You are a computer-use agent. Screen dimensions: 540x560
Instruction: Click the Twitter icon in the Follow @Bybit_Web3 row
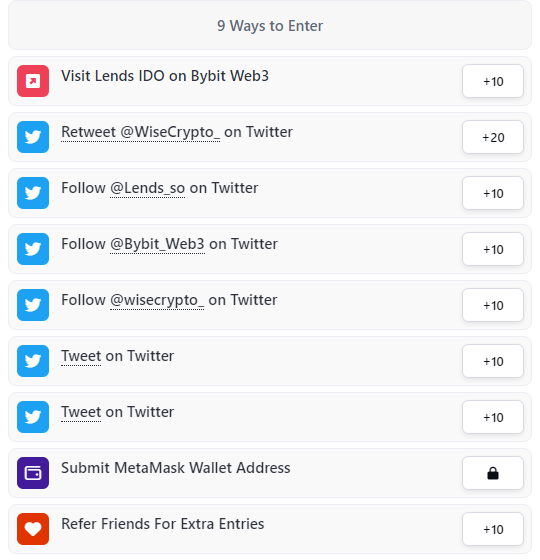(x=33, y=249)
